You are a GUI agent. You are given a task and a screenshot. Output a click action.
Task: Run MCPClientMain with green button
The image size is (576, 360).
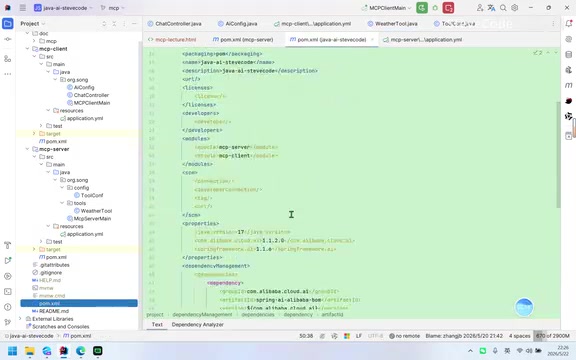[422, 8]
